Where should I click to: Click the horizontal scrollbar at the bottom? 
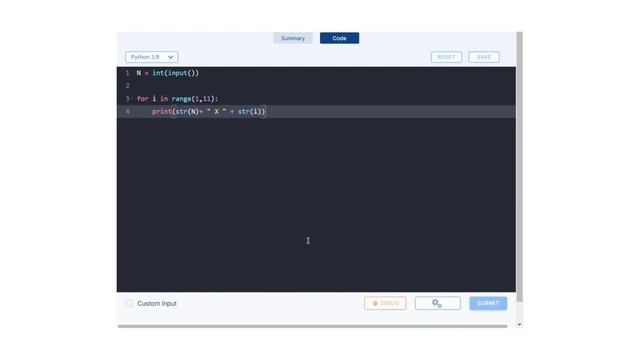click(x=312, y=326)
